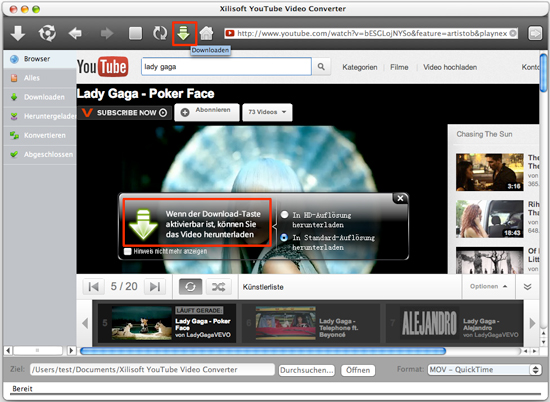
Task: Clear the URL with the x icon
Action: [513, 33]
